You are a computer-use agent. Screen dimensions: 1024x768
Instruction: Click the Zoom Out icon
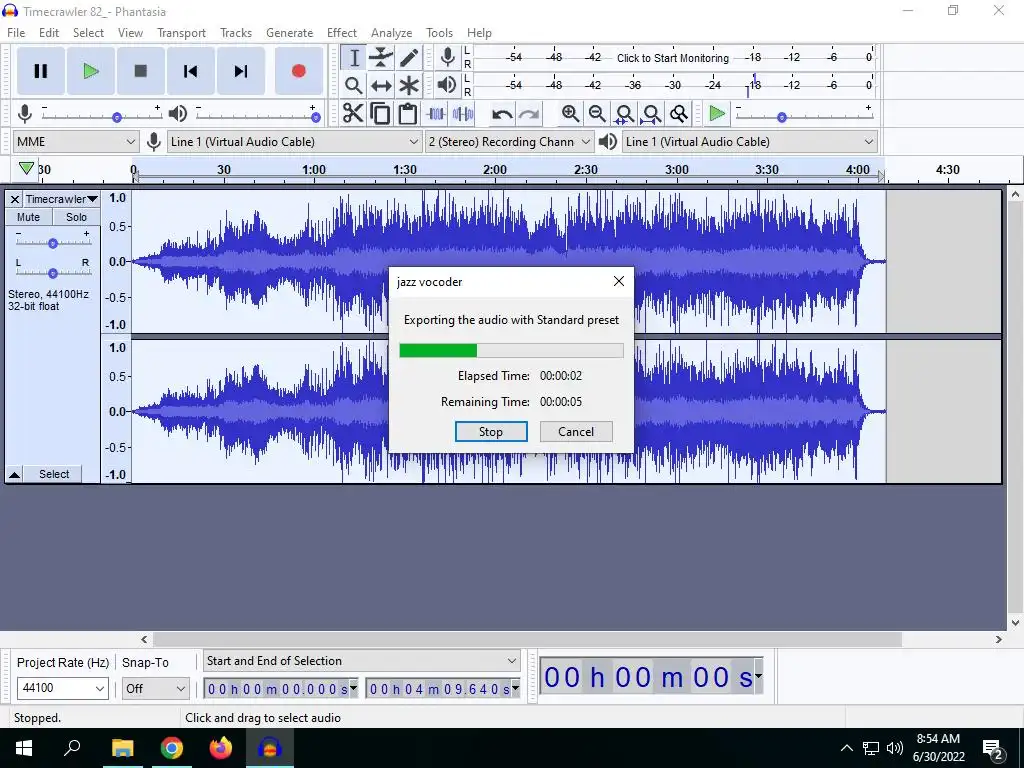tap(597, 114)
